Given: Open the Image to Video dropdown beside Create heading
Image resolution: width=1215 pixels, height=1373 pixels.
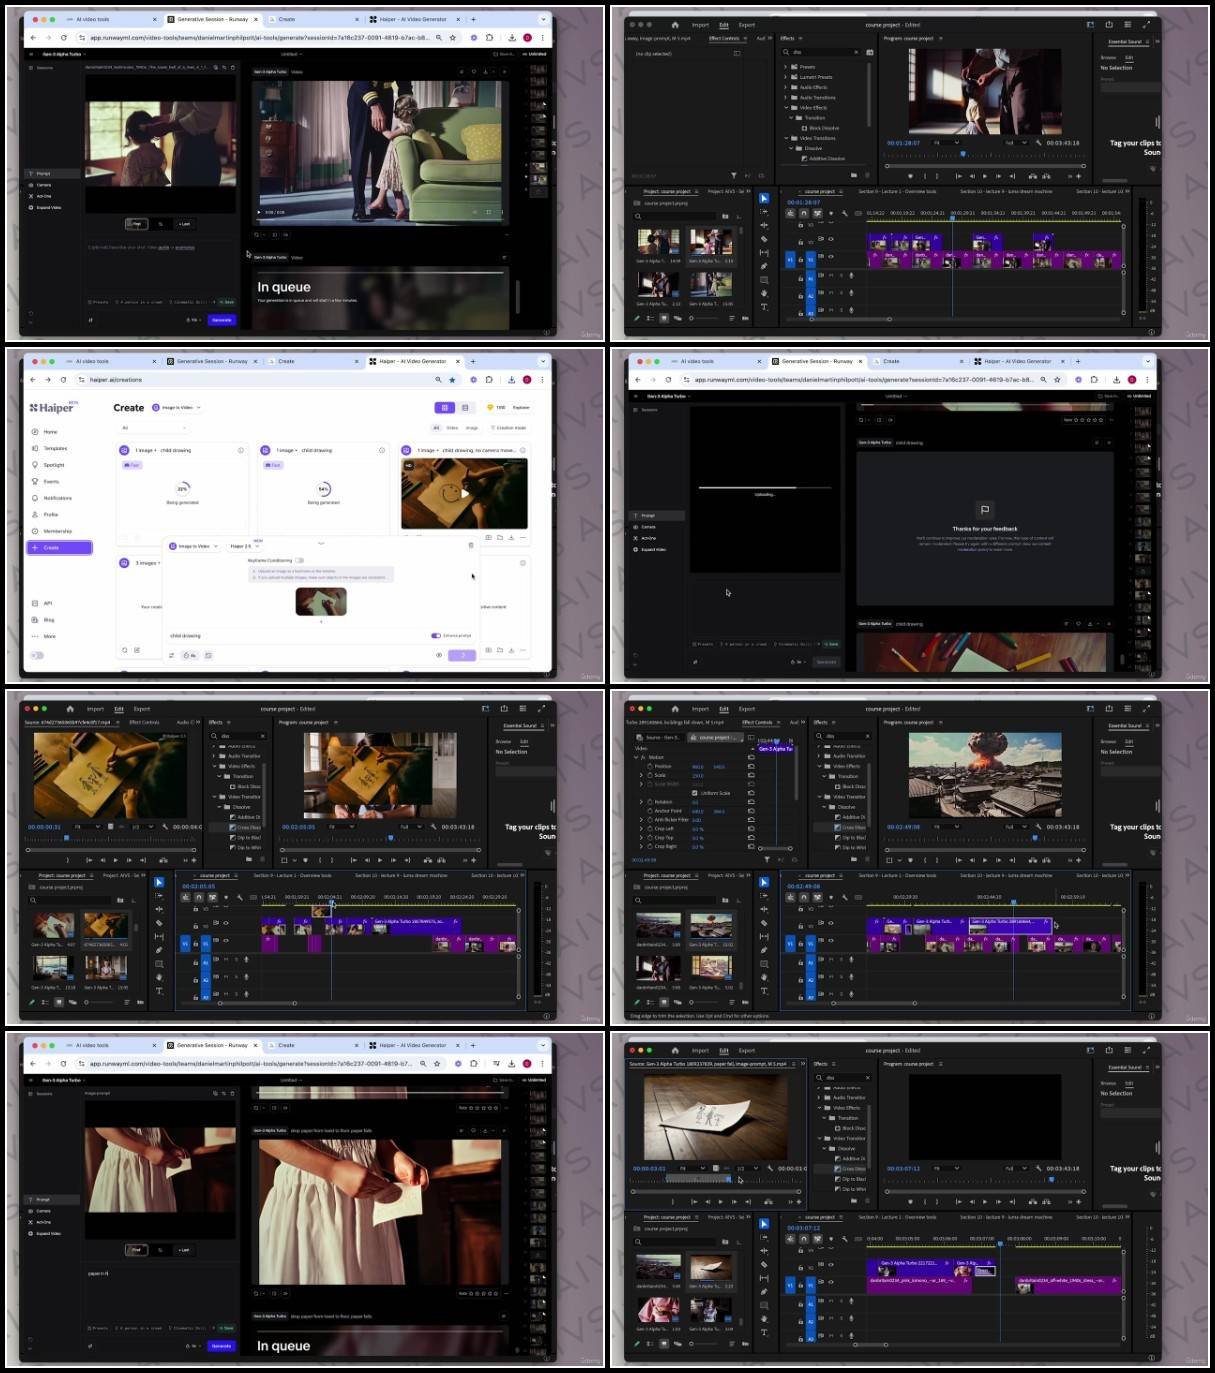Looking at the screenshot, I should click(x=176, y=408).
